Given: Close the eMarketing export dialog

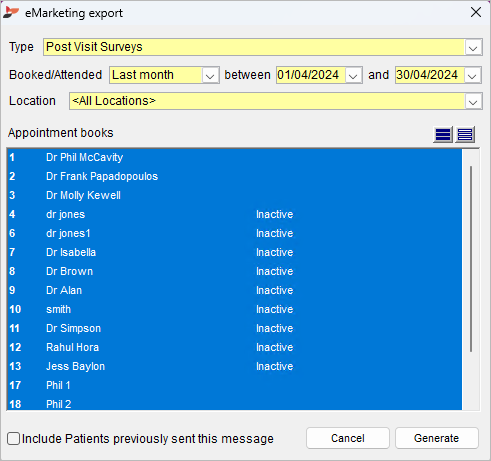Looking at the screenshot, I should [x=476, y=12].
